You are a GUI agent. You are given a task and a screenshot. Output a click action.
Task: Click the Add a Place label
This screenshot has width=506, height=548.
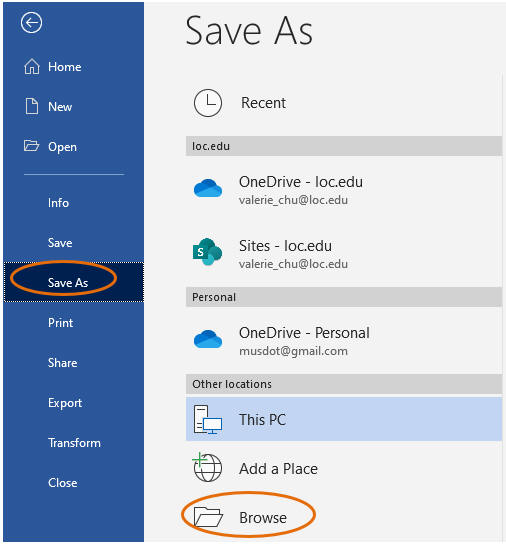coord(279,469)
